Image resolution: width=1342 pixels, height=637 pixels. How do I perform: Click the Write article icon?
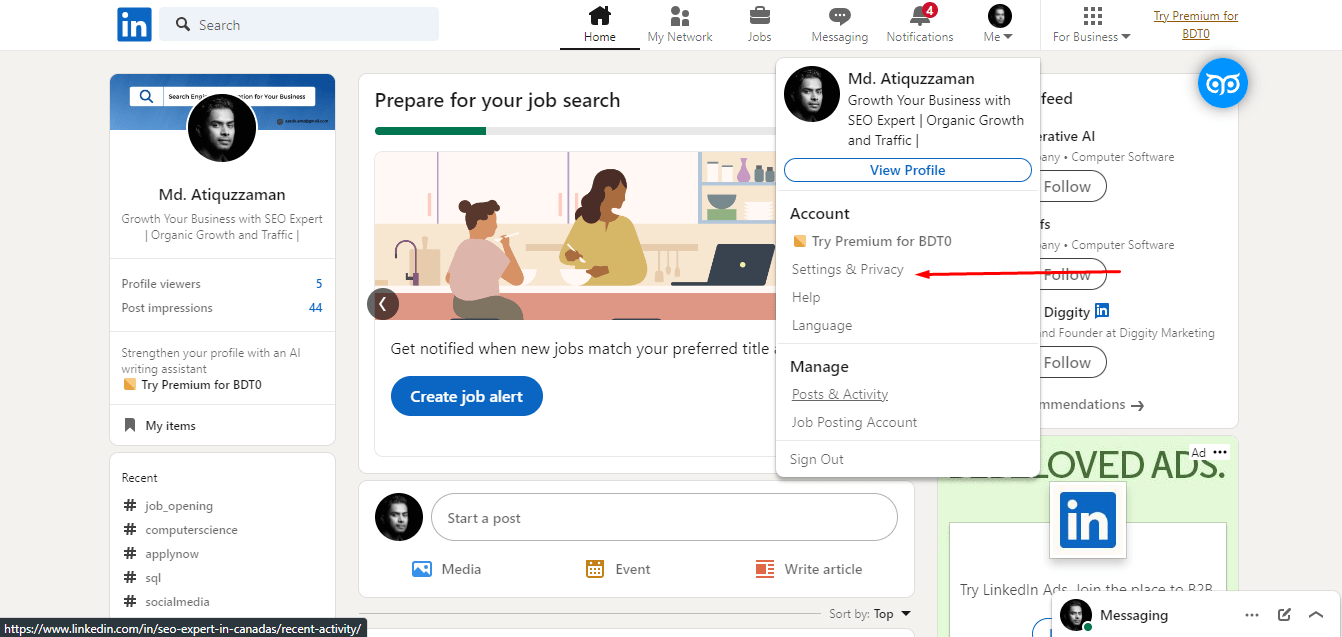(x=765, y=569)
